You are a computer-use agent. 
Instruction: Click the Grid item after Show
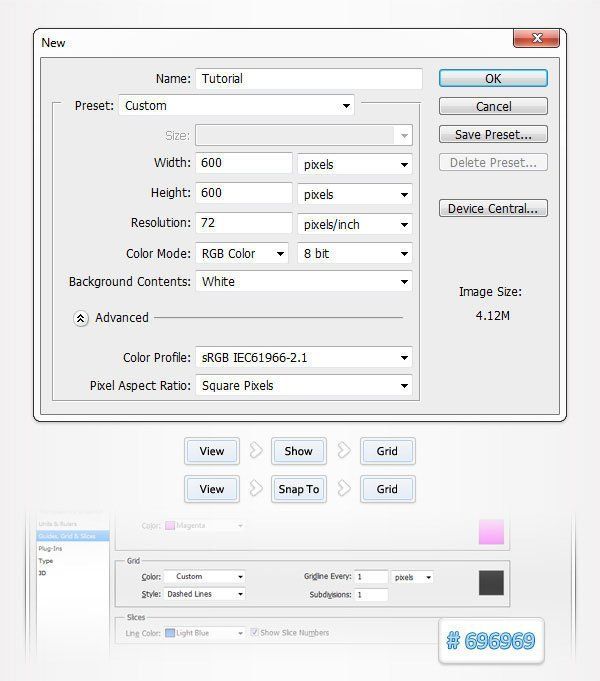[387, 451]
